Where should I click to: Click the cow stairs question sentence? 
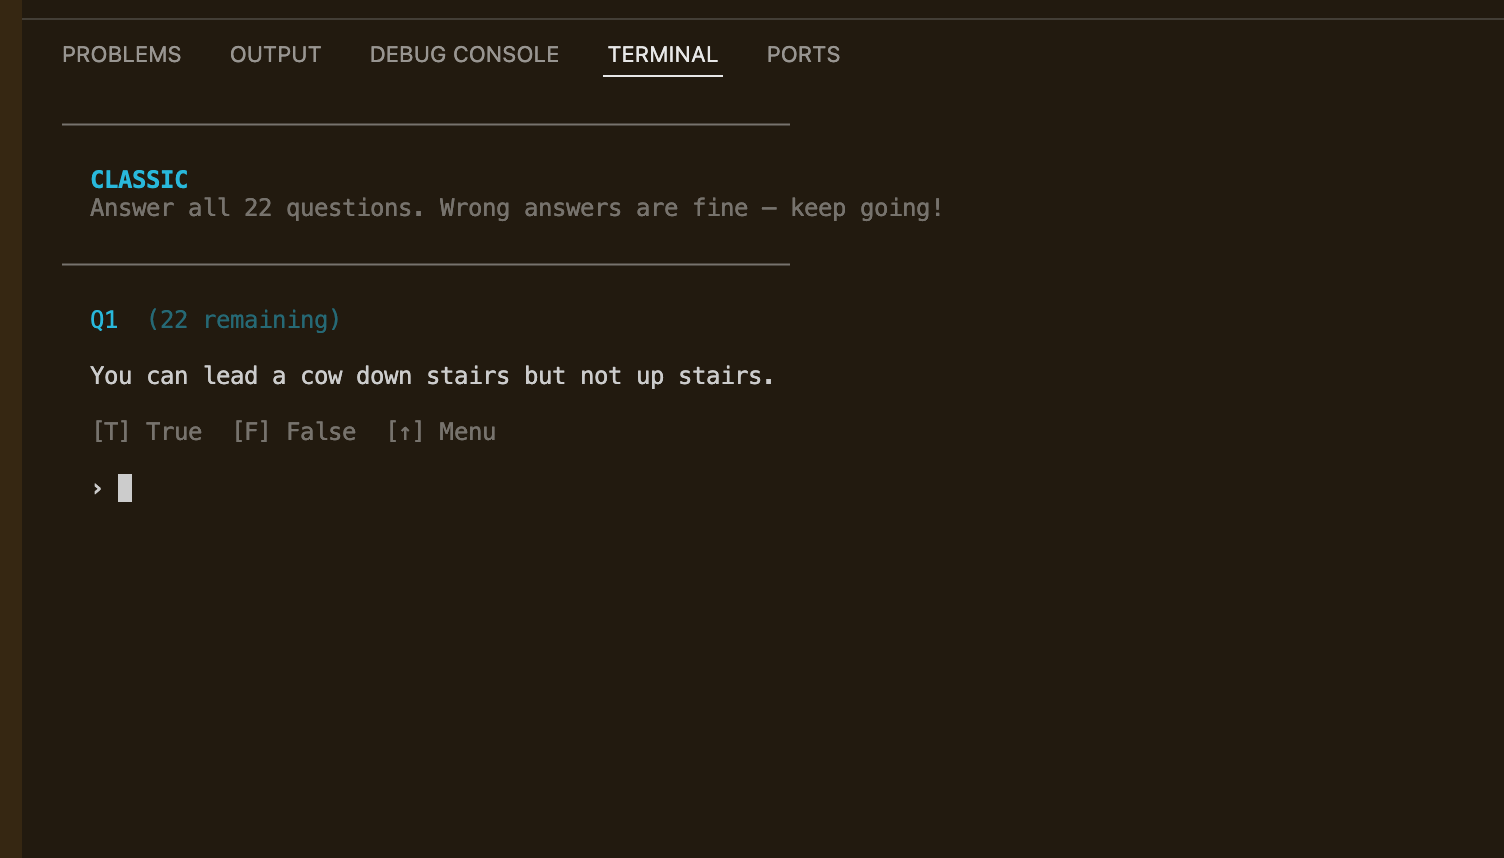432,376
